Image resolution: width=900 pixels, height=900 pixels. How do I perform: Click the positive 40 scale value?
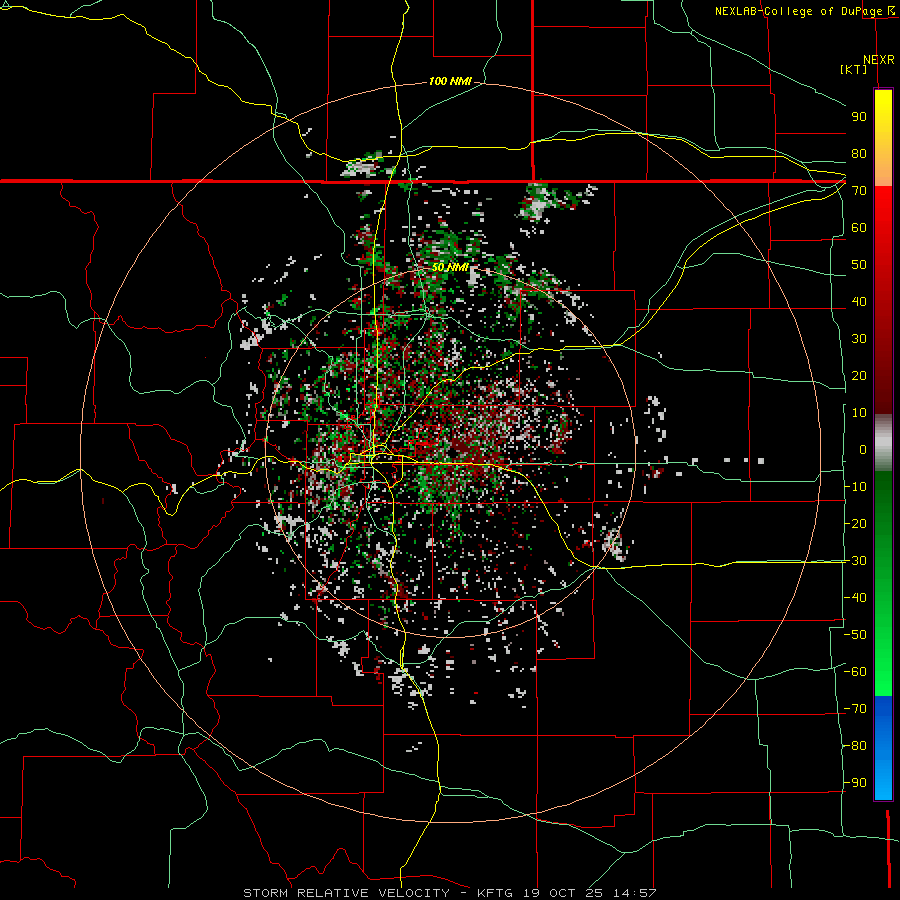tap(859, 302)
